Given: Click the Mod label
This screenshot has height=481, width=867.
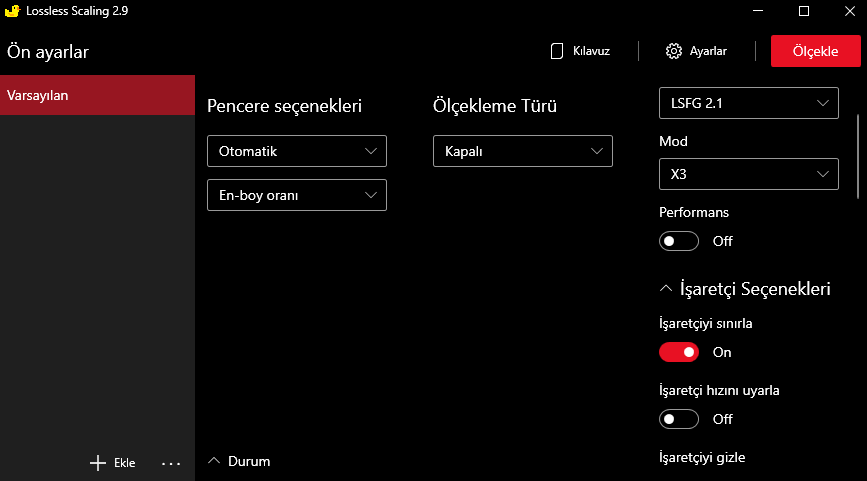Looking at the screenshot, I should point(673,142).
